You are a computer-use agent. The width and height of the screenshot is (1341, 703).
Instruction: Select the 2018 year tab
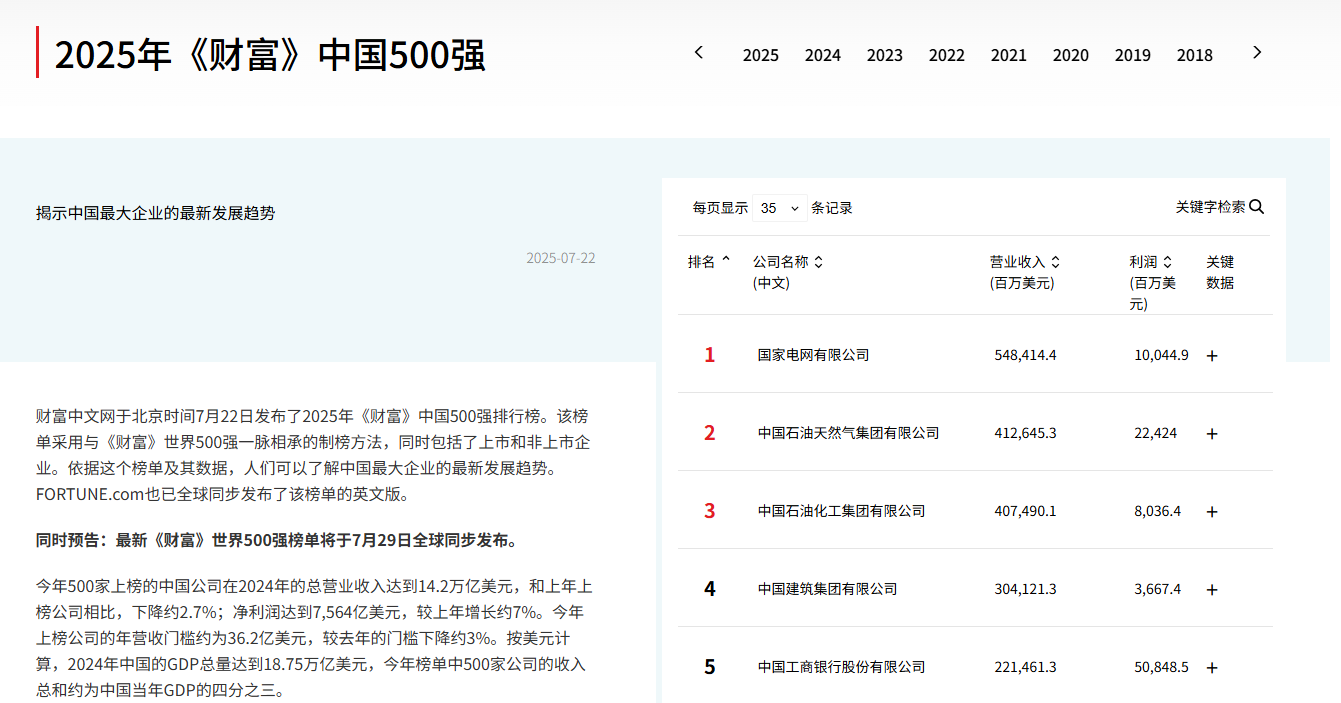click(1195, 55)
